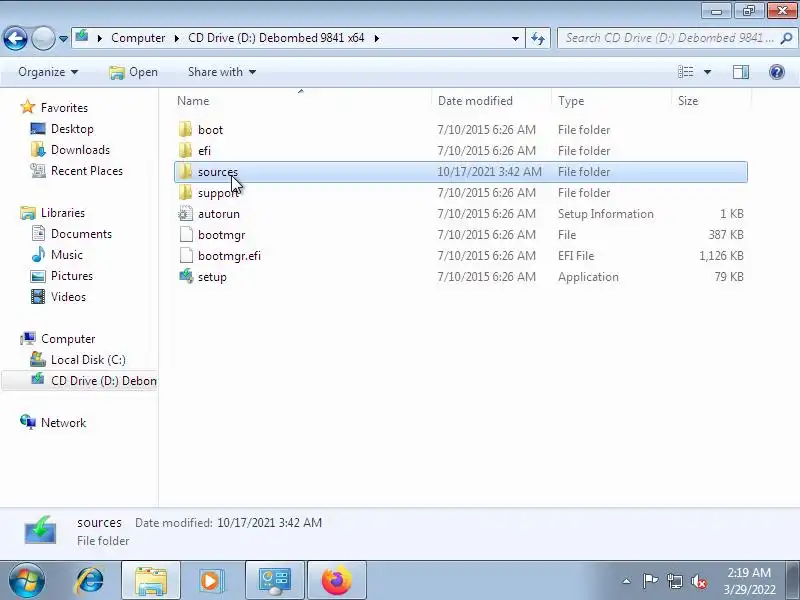
Task: Select the sources folder icon
Action: coord(186,171)
